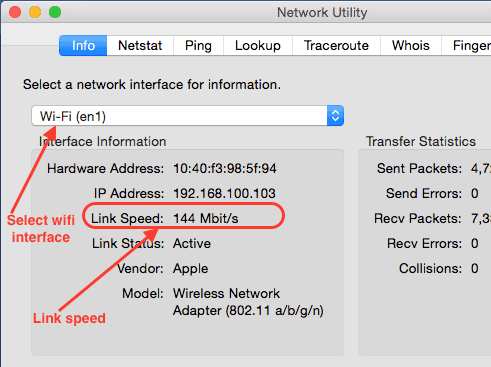Click the Model label
Image resolution: width=491 pixels, height=367 pixels.
point(143,293)
